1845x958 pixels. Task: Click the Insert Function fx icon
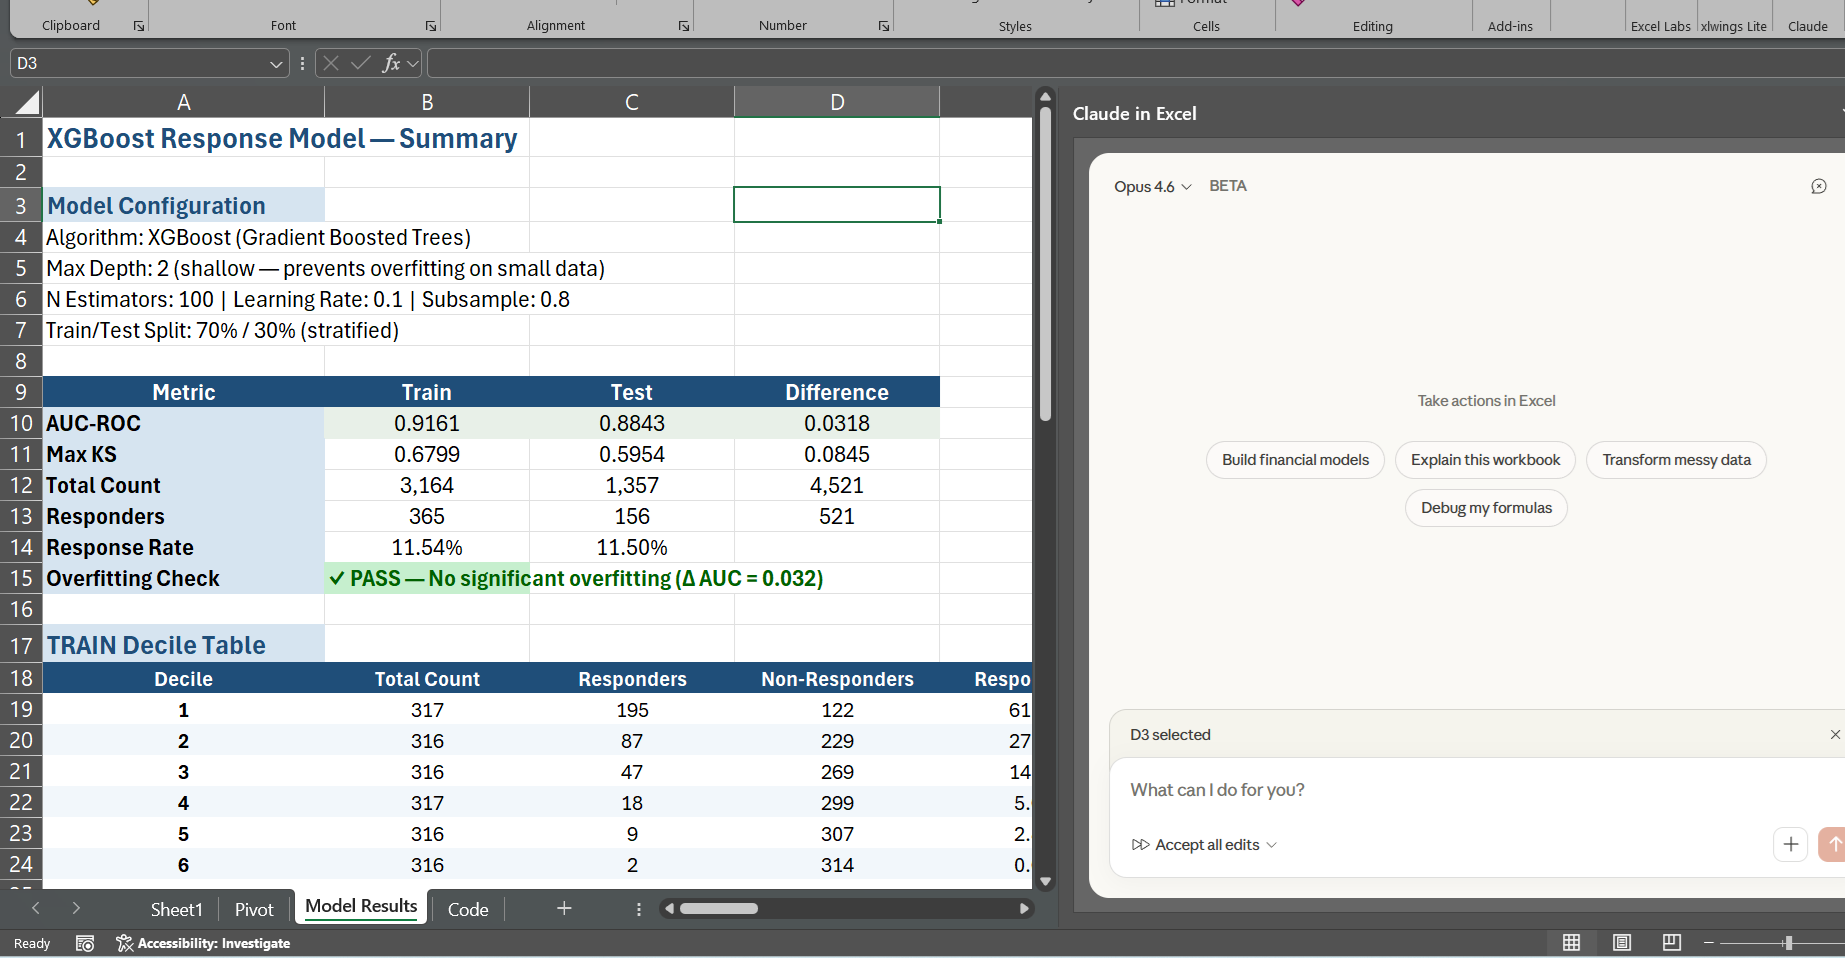[x=391, y=63]
